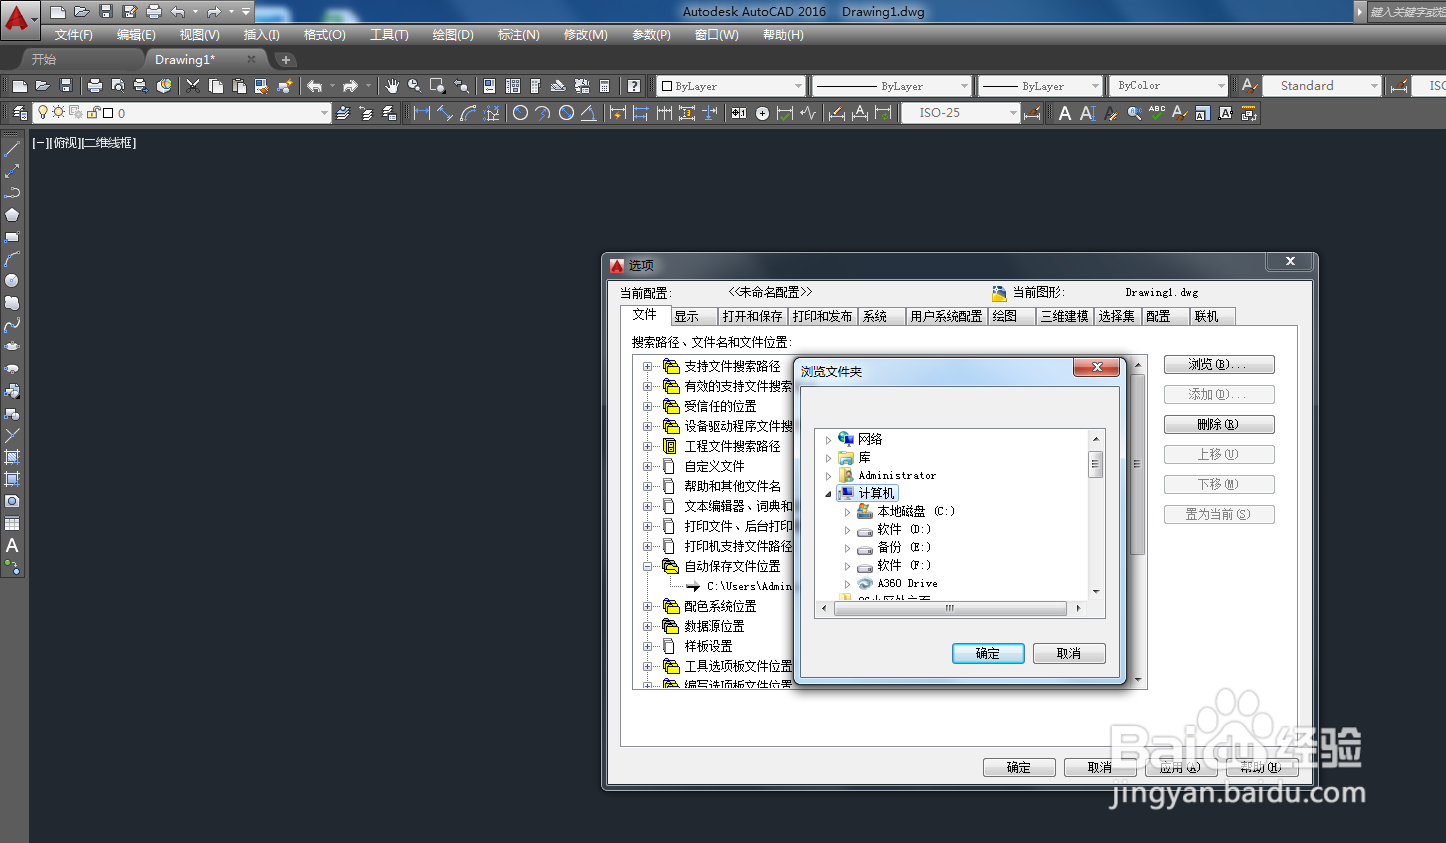Screen dimensions: 1446x843
Task: Toggle the layer 0 lock icon
Action: 93,113
